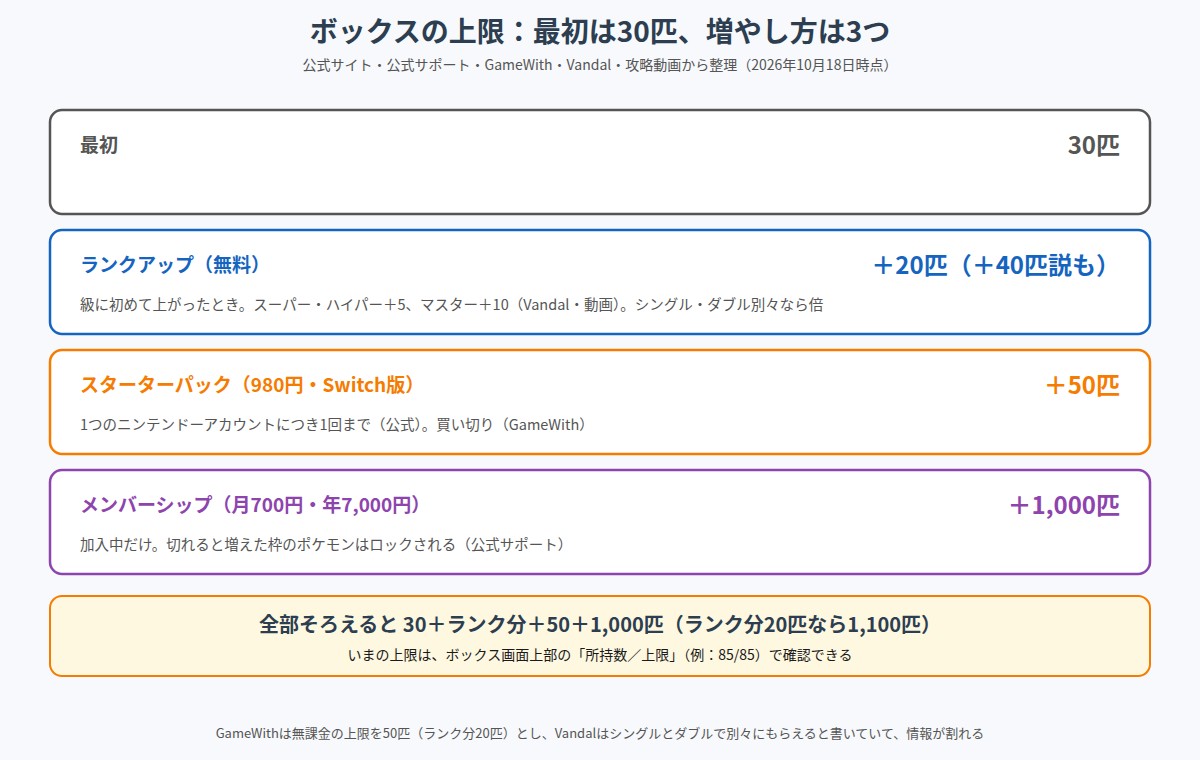The height and width of the screenshot is (760, 1200).
Task: Select the '最初' card label
Action: (99, 145)
